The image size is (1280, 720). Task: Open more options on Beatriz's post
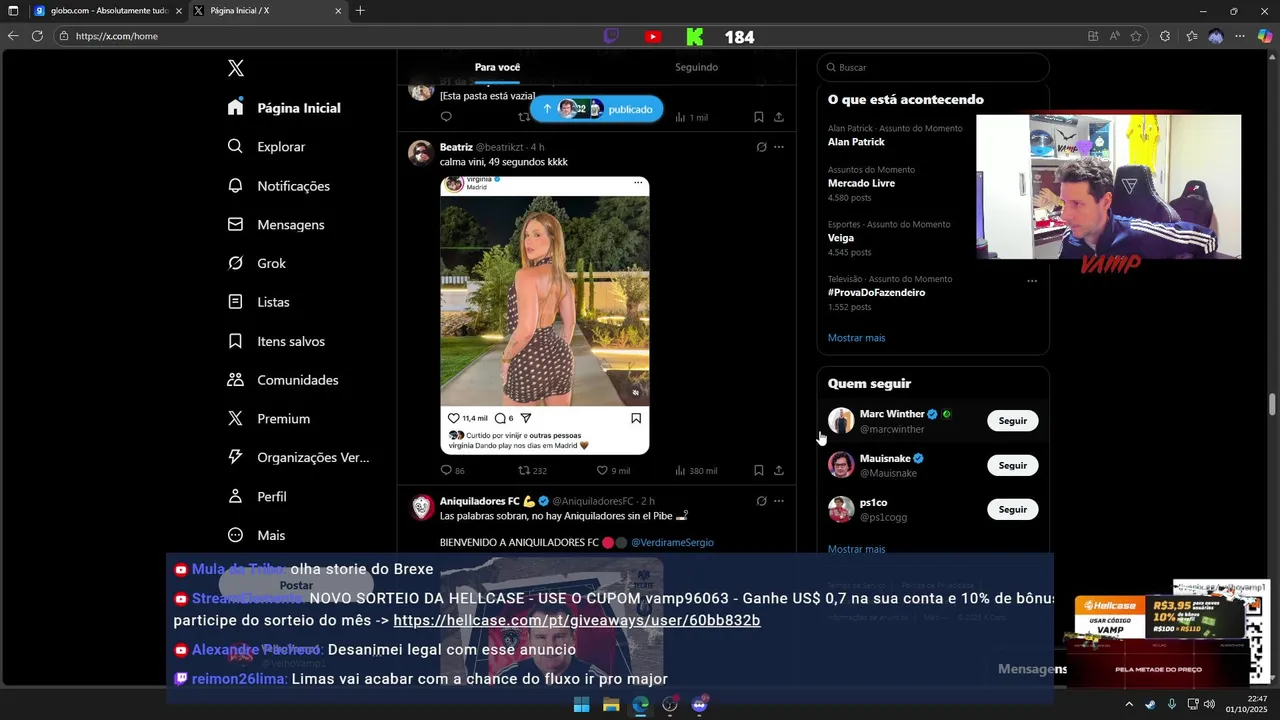(779, 147)
